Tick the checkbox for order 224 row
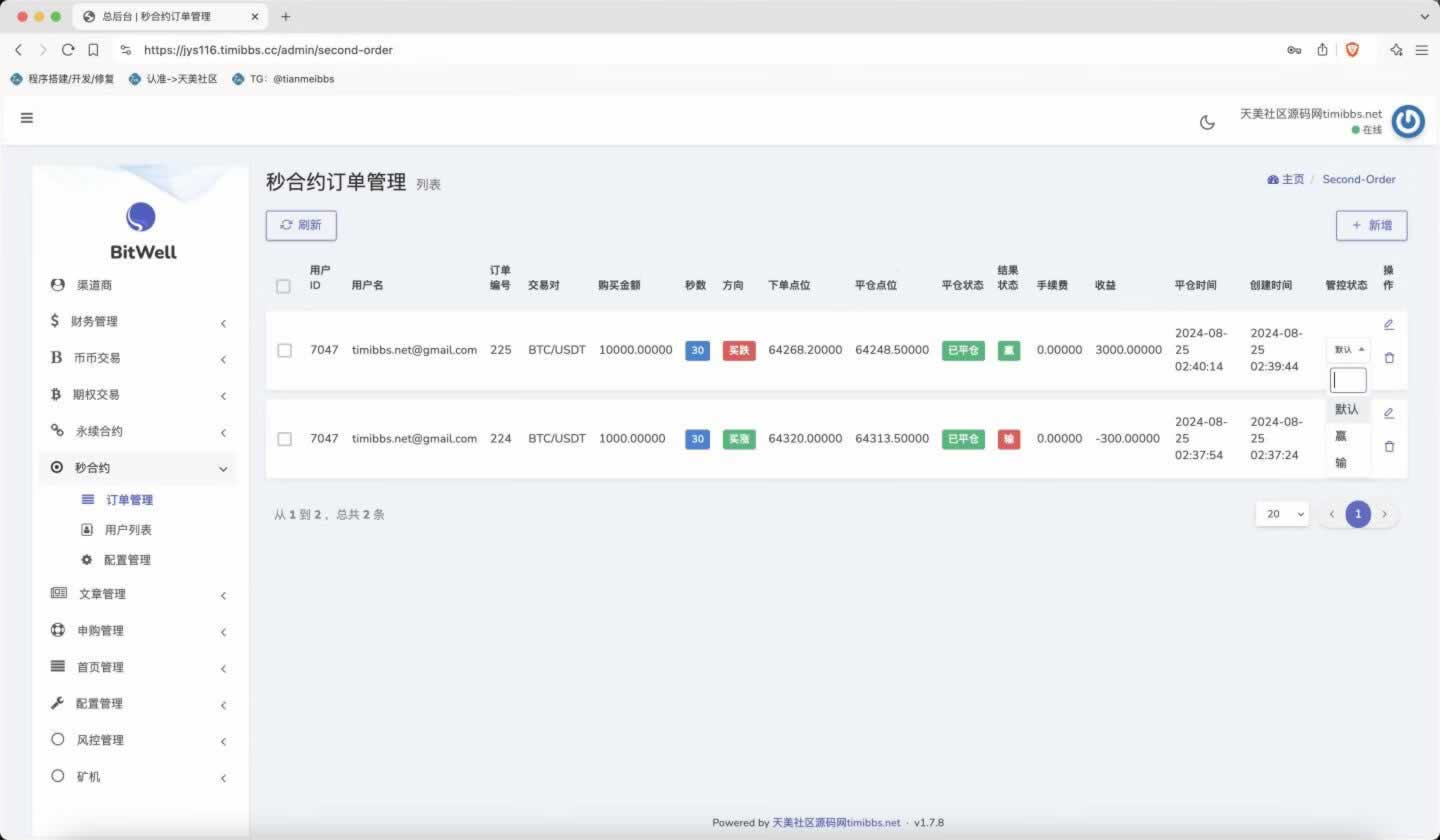 285,439
